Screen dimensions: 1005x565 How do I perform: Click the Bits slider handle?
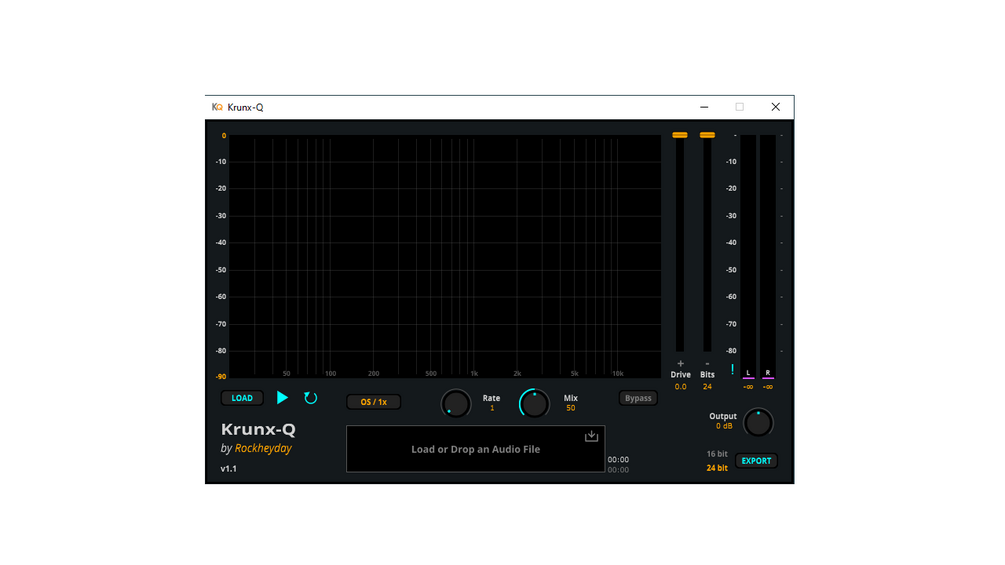click(x=707, y=135)
